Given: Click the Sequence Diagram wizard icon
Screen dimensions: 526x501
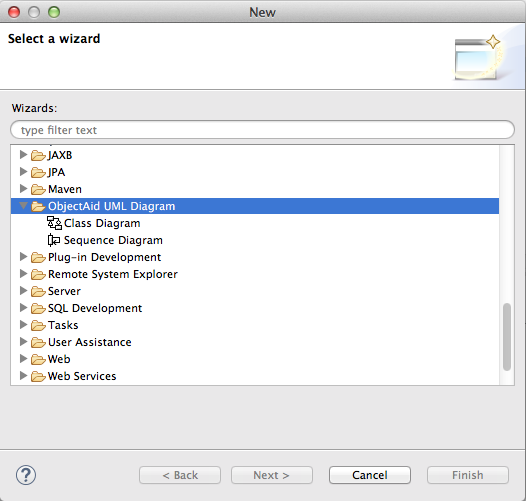Looking at the screenshot, I should [54, 240].
